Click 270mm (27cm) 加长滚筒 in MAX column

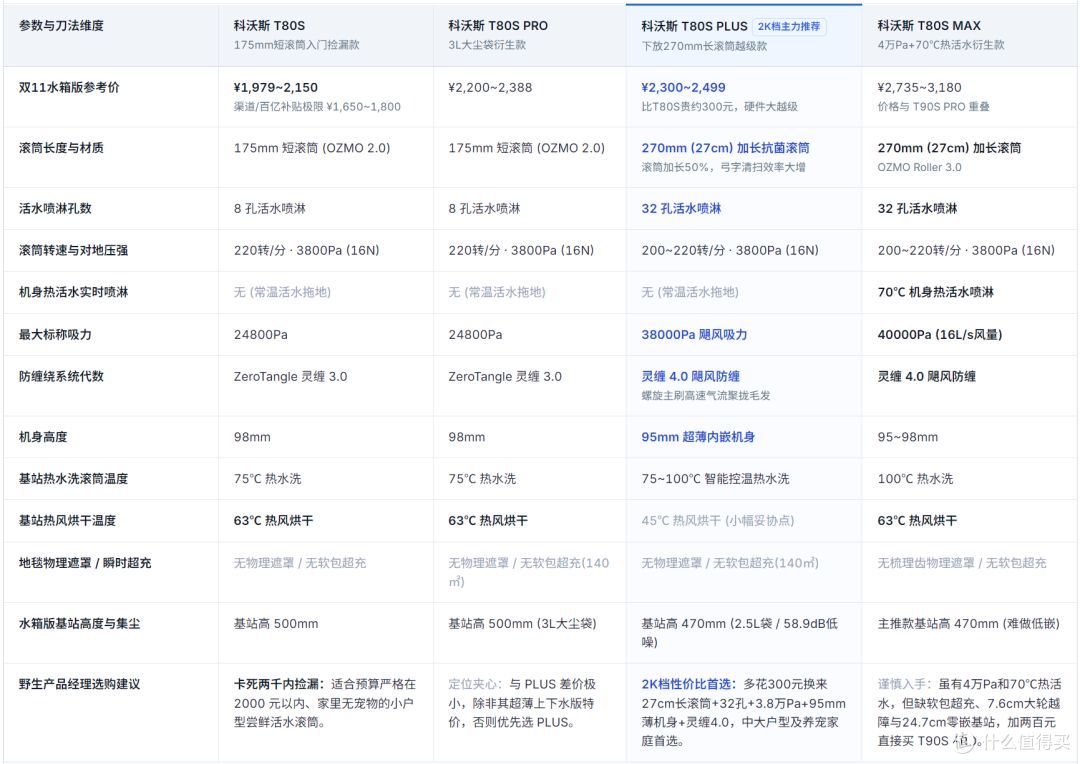[948, 147]
